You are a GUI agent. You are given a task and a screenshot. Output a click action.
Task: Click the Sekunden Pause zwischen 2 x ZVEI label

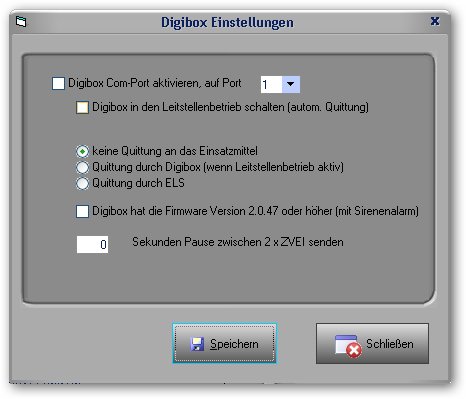(238, 242)
